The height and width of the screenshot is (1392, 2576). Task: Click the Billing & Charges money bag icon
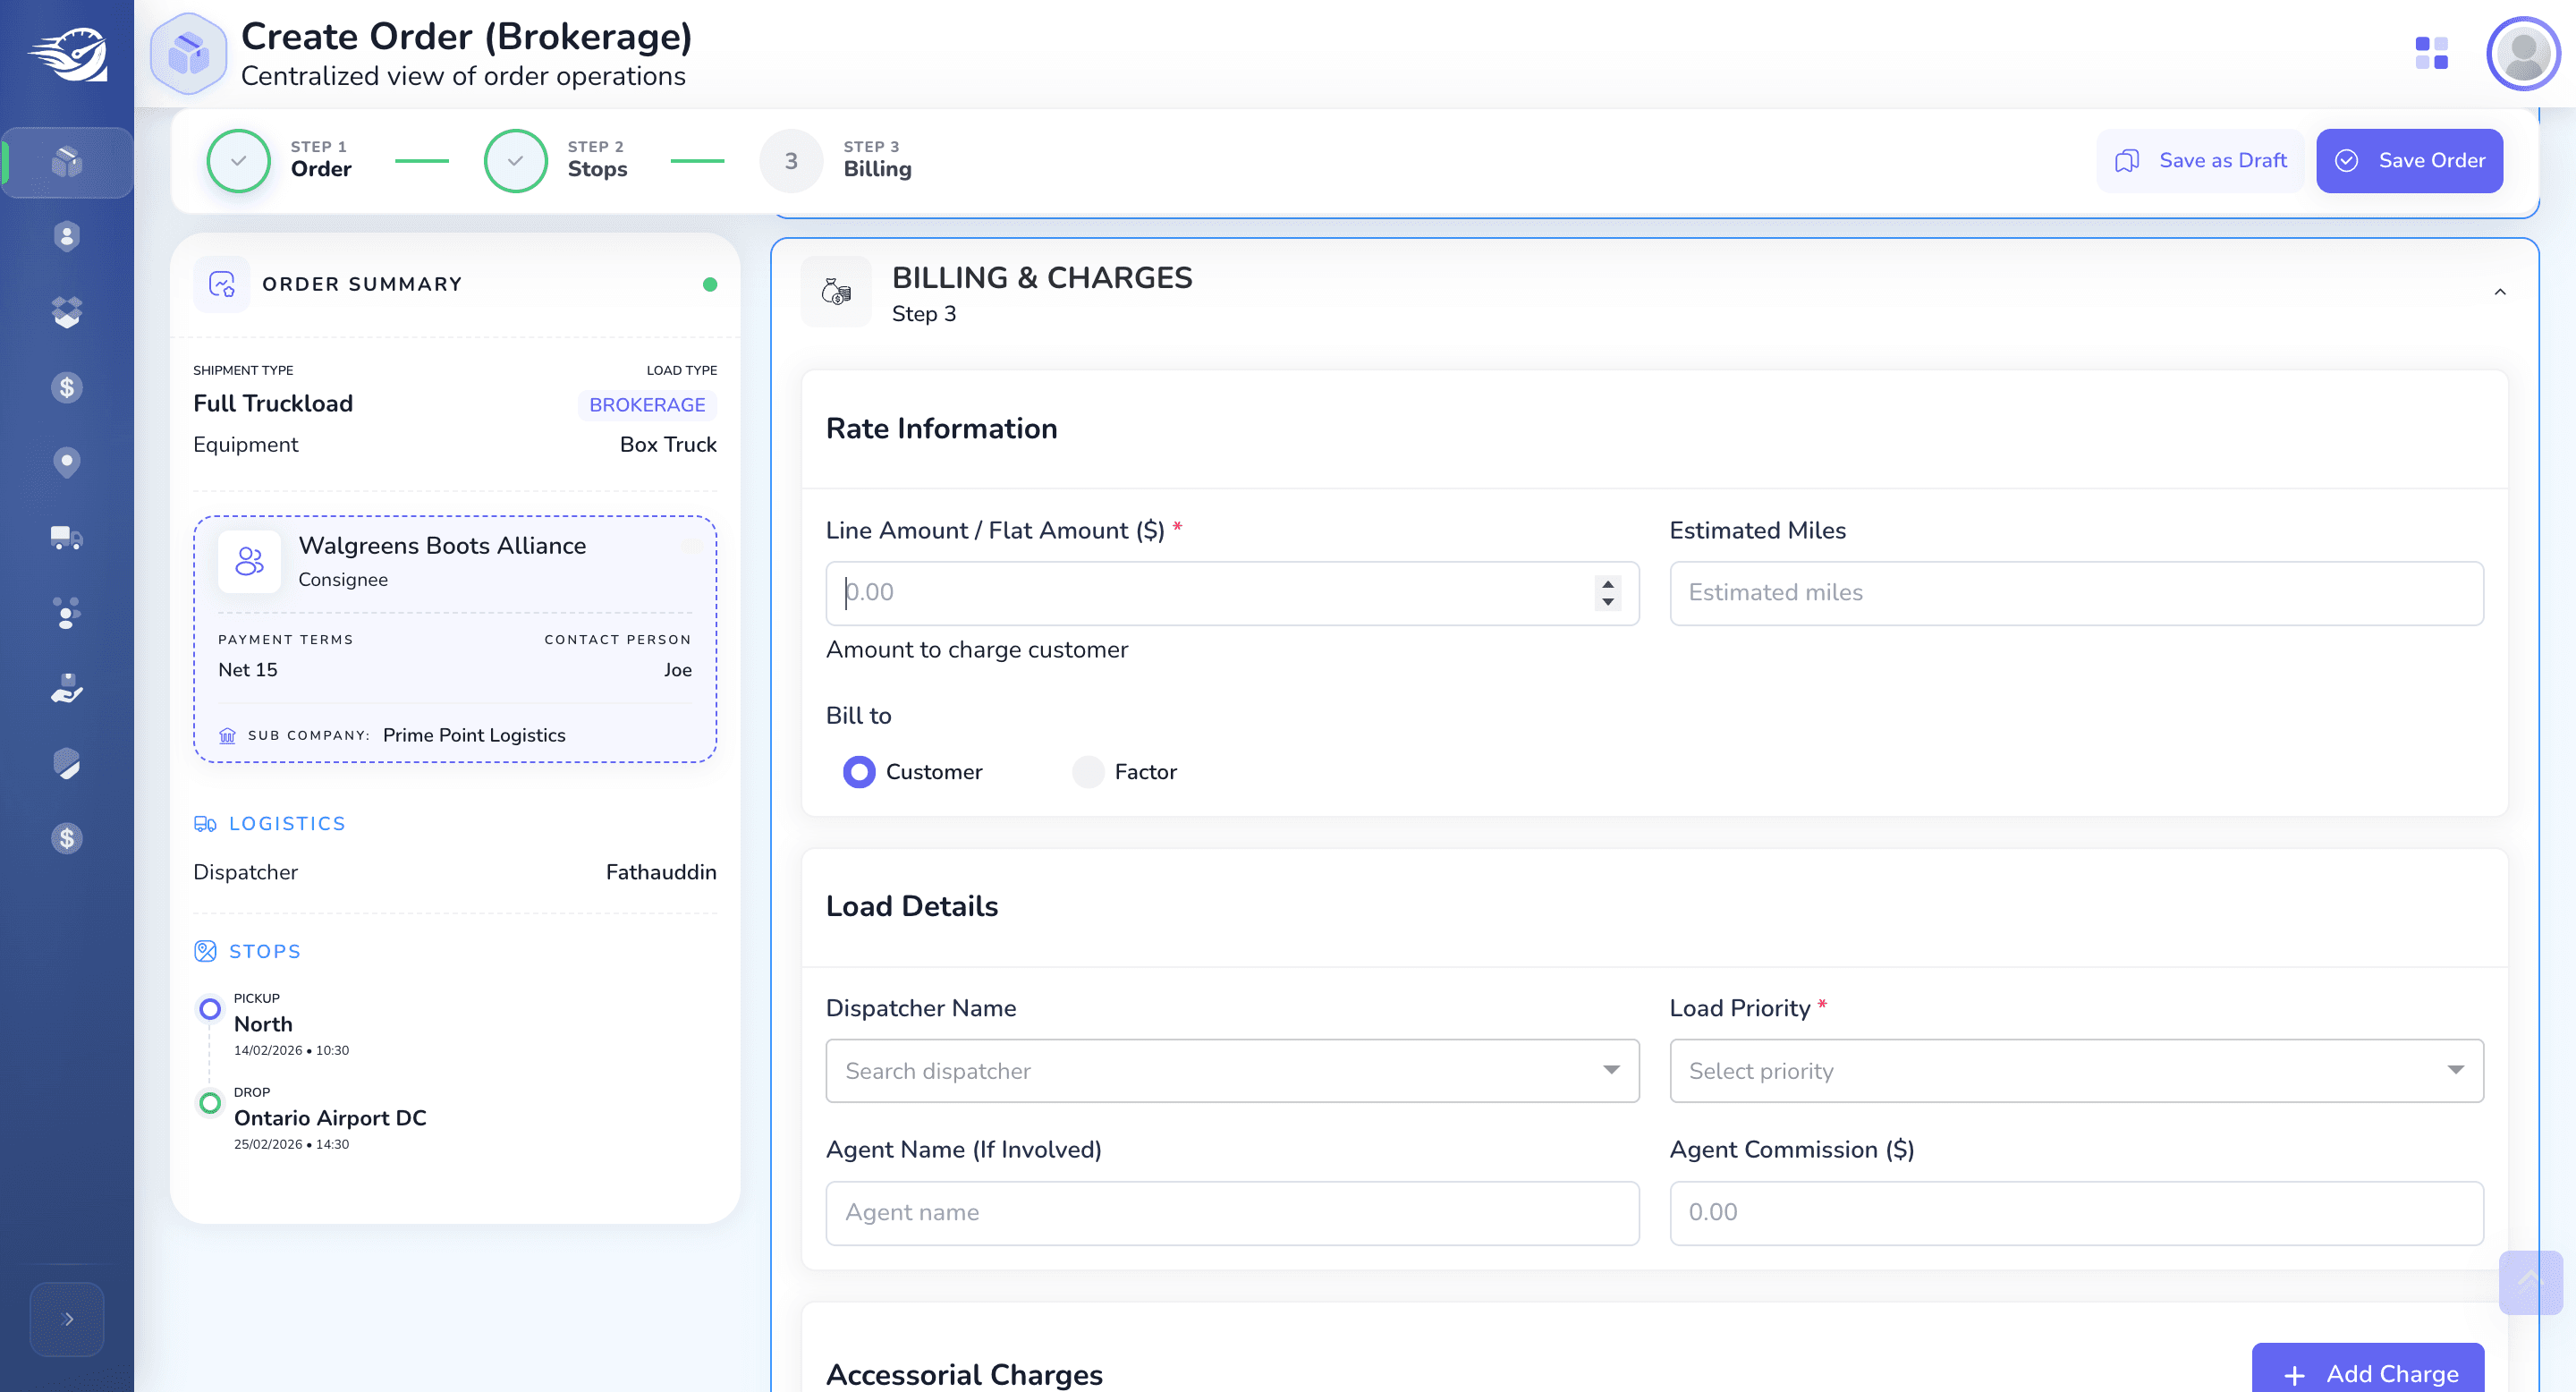coord(836,292)
